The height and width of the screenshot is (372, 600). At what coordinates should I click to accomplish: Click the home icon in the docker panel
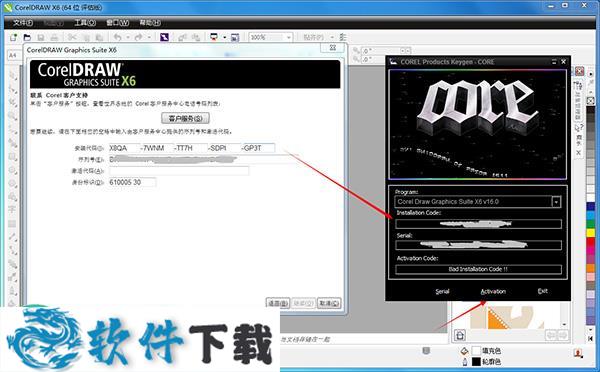click(x=460, y=335)
